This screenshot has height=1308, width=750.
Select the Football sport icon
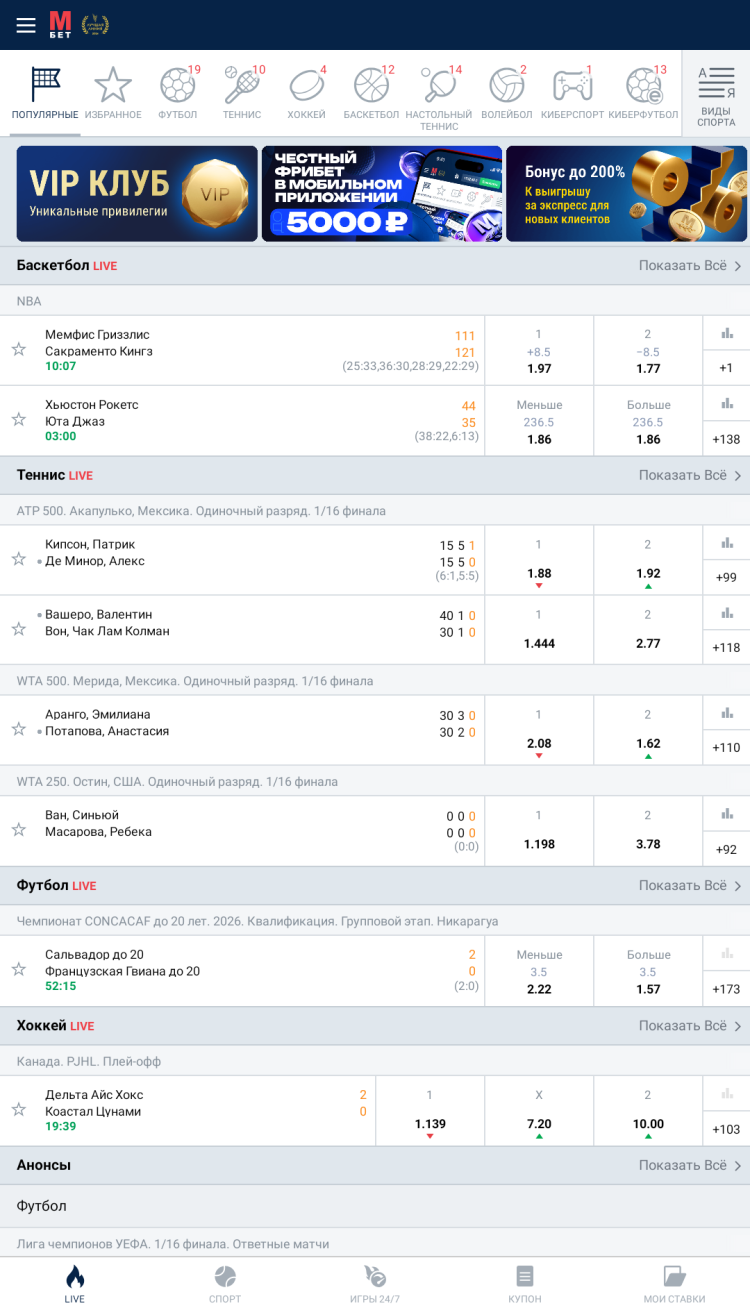tap(177, 92)
